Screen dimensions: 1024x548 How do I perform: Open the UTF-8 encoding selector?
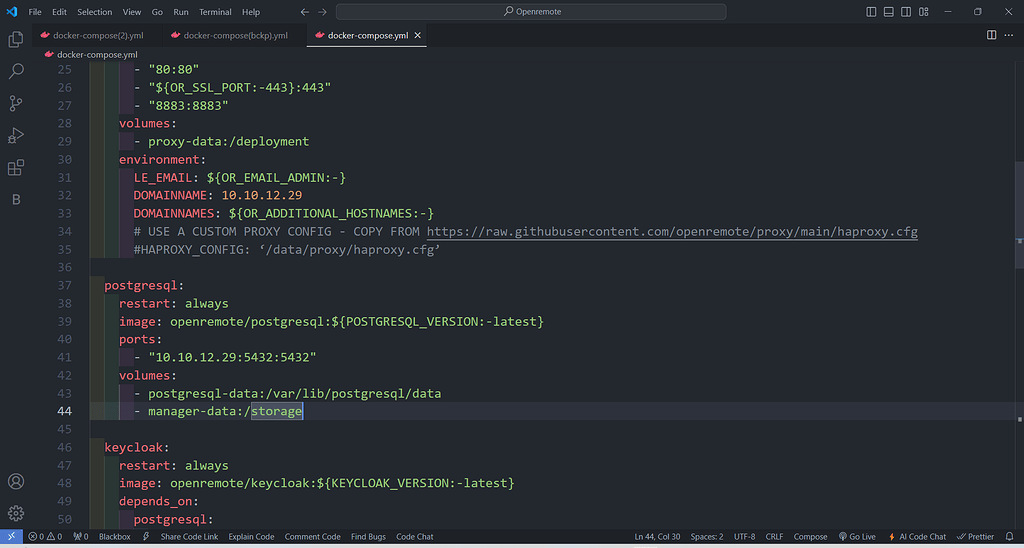pyautogui.click(x=745, y=537)
